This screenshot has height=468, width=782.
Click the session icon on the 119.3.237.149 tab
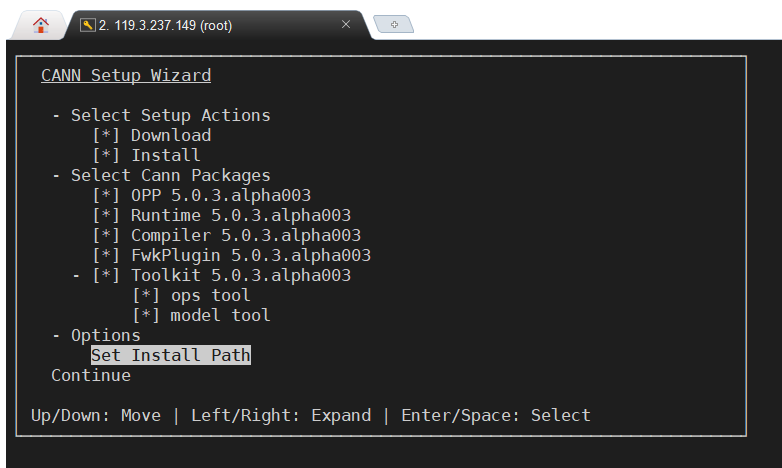tap(87, 25)
